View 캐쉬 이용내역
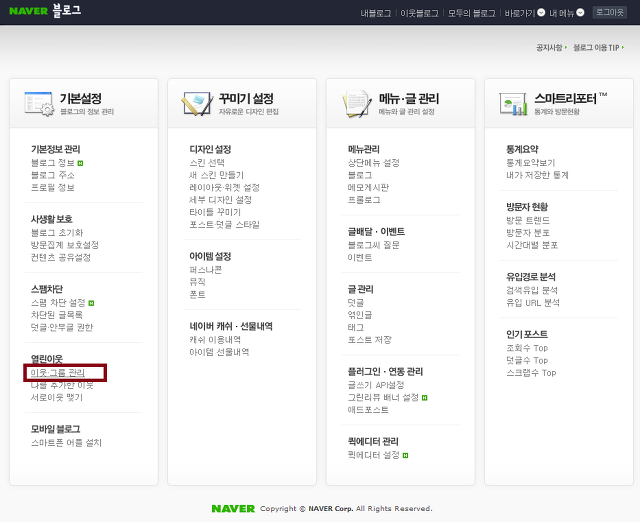The height and width of the screenshot is (522, 640). (215, 340)
